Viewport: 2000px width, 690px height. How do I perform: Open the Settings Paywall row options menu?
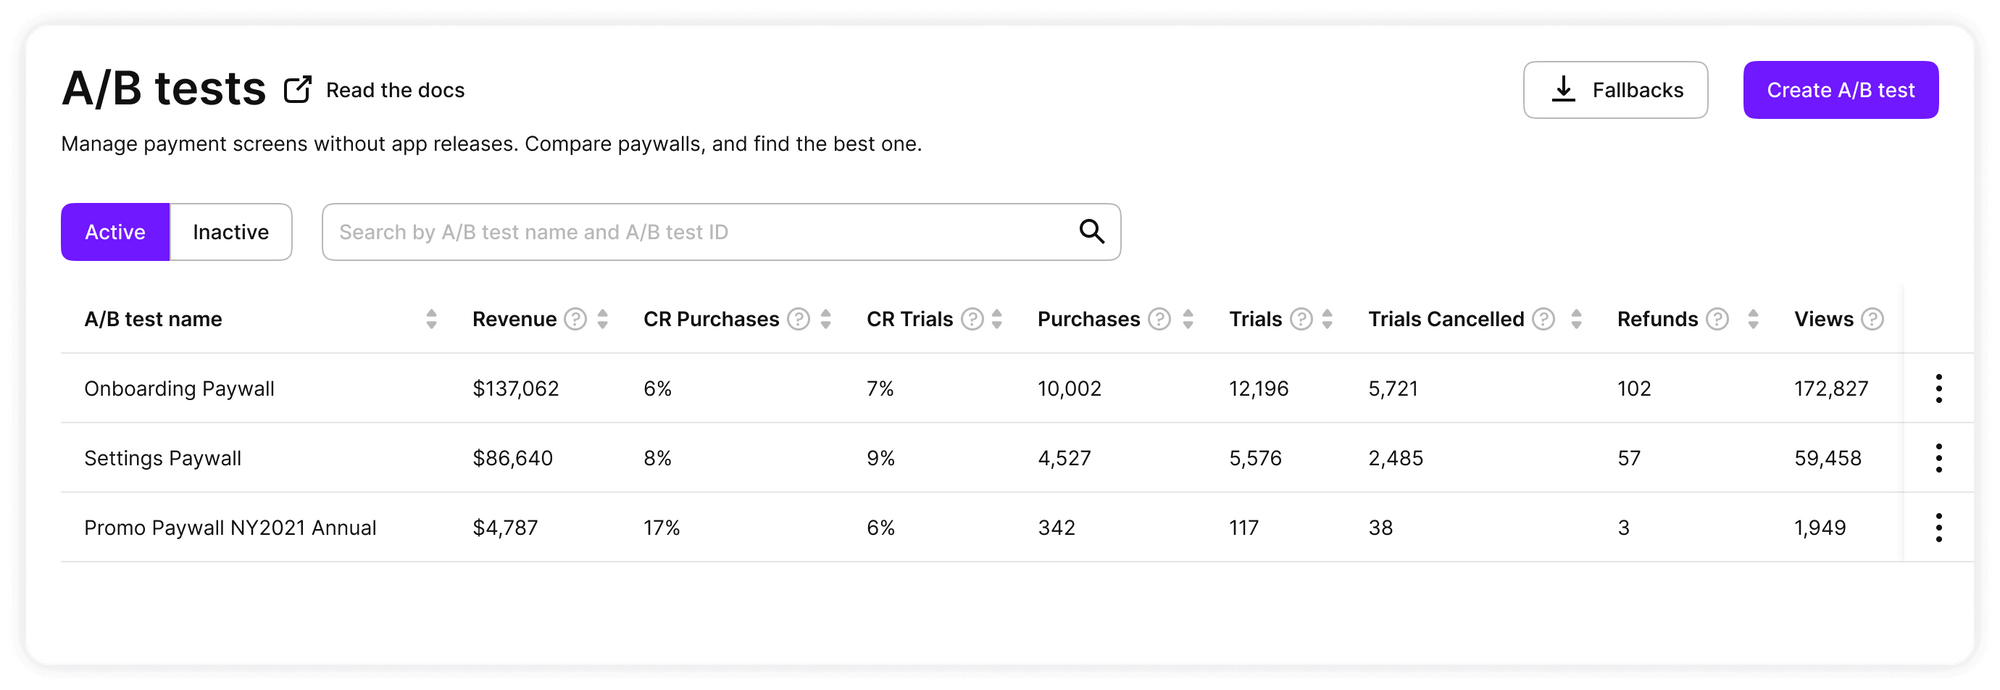point(1938,458)
